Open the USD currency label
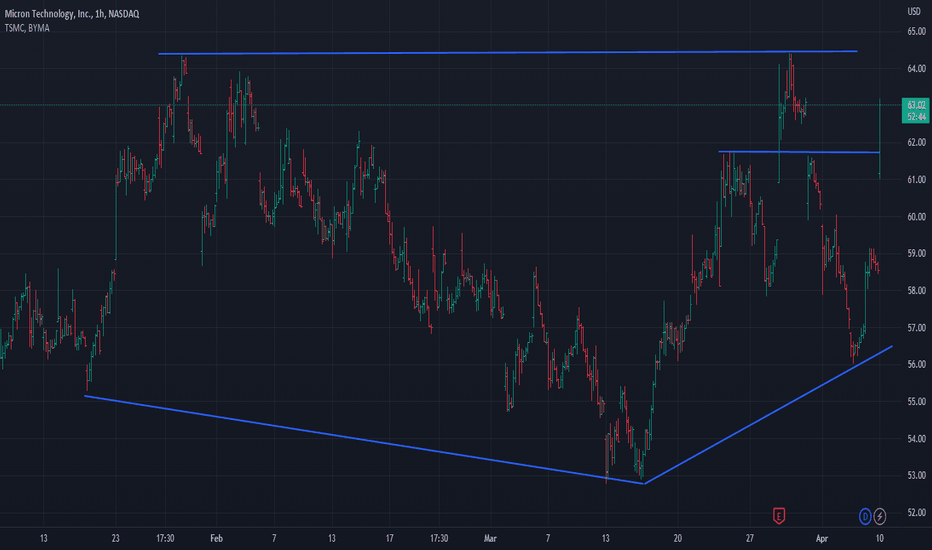Viewport: 932px width, 550px height. tap(914, 11)
